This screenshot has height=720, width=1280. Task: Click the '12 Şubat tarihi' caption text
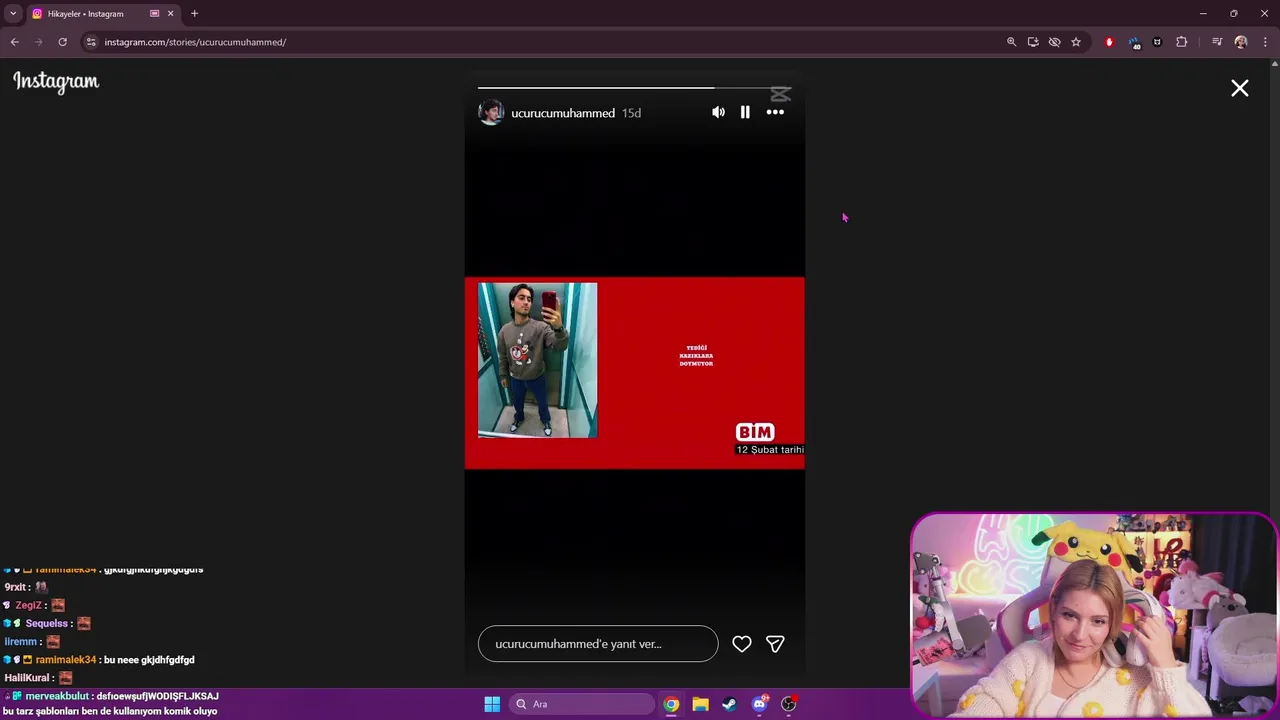(770, 450)
